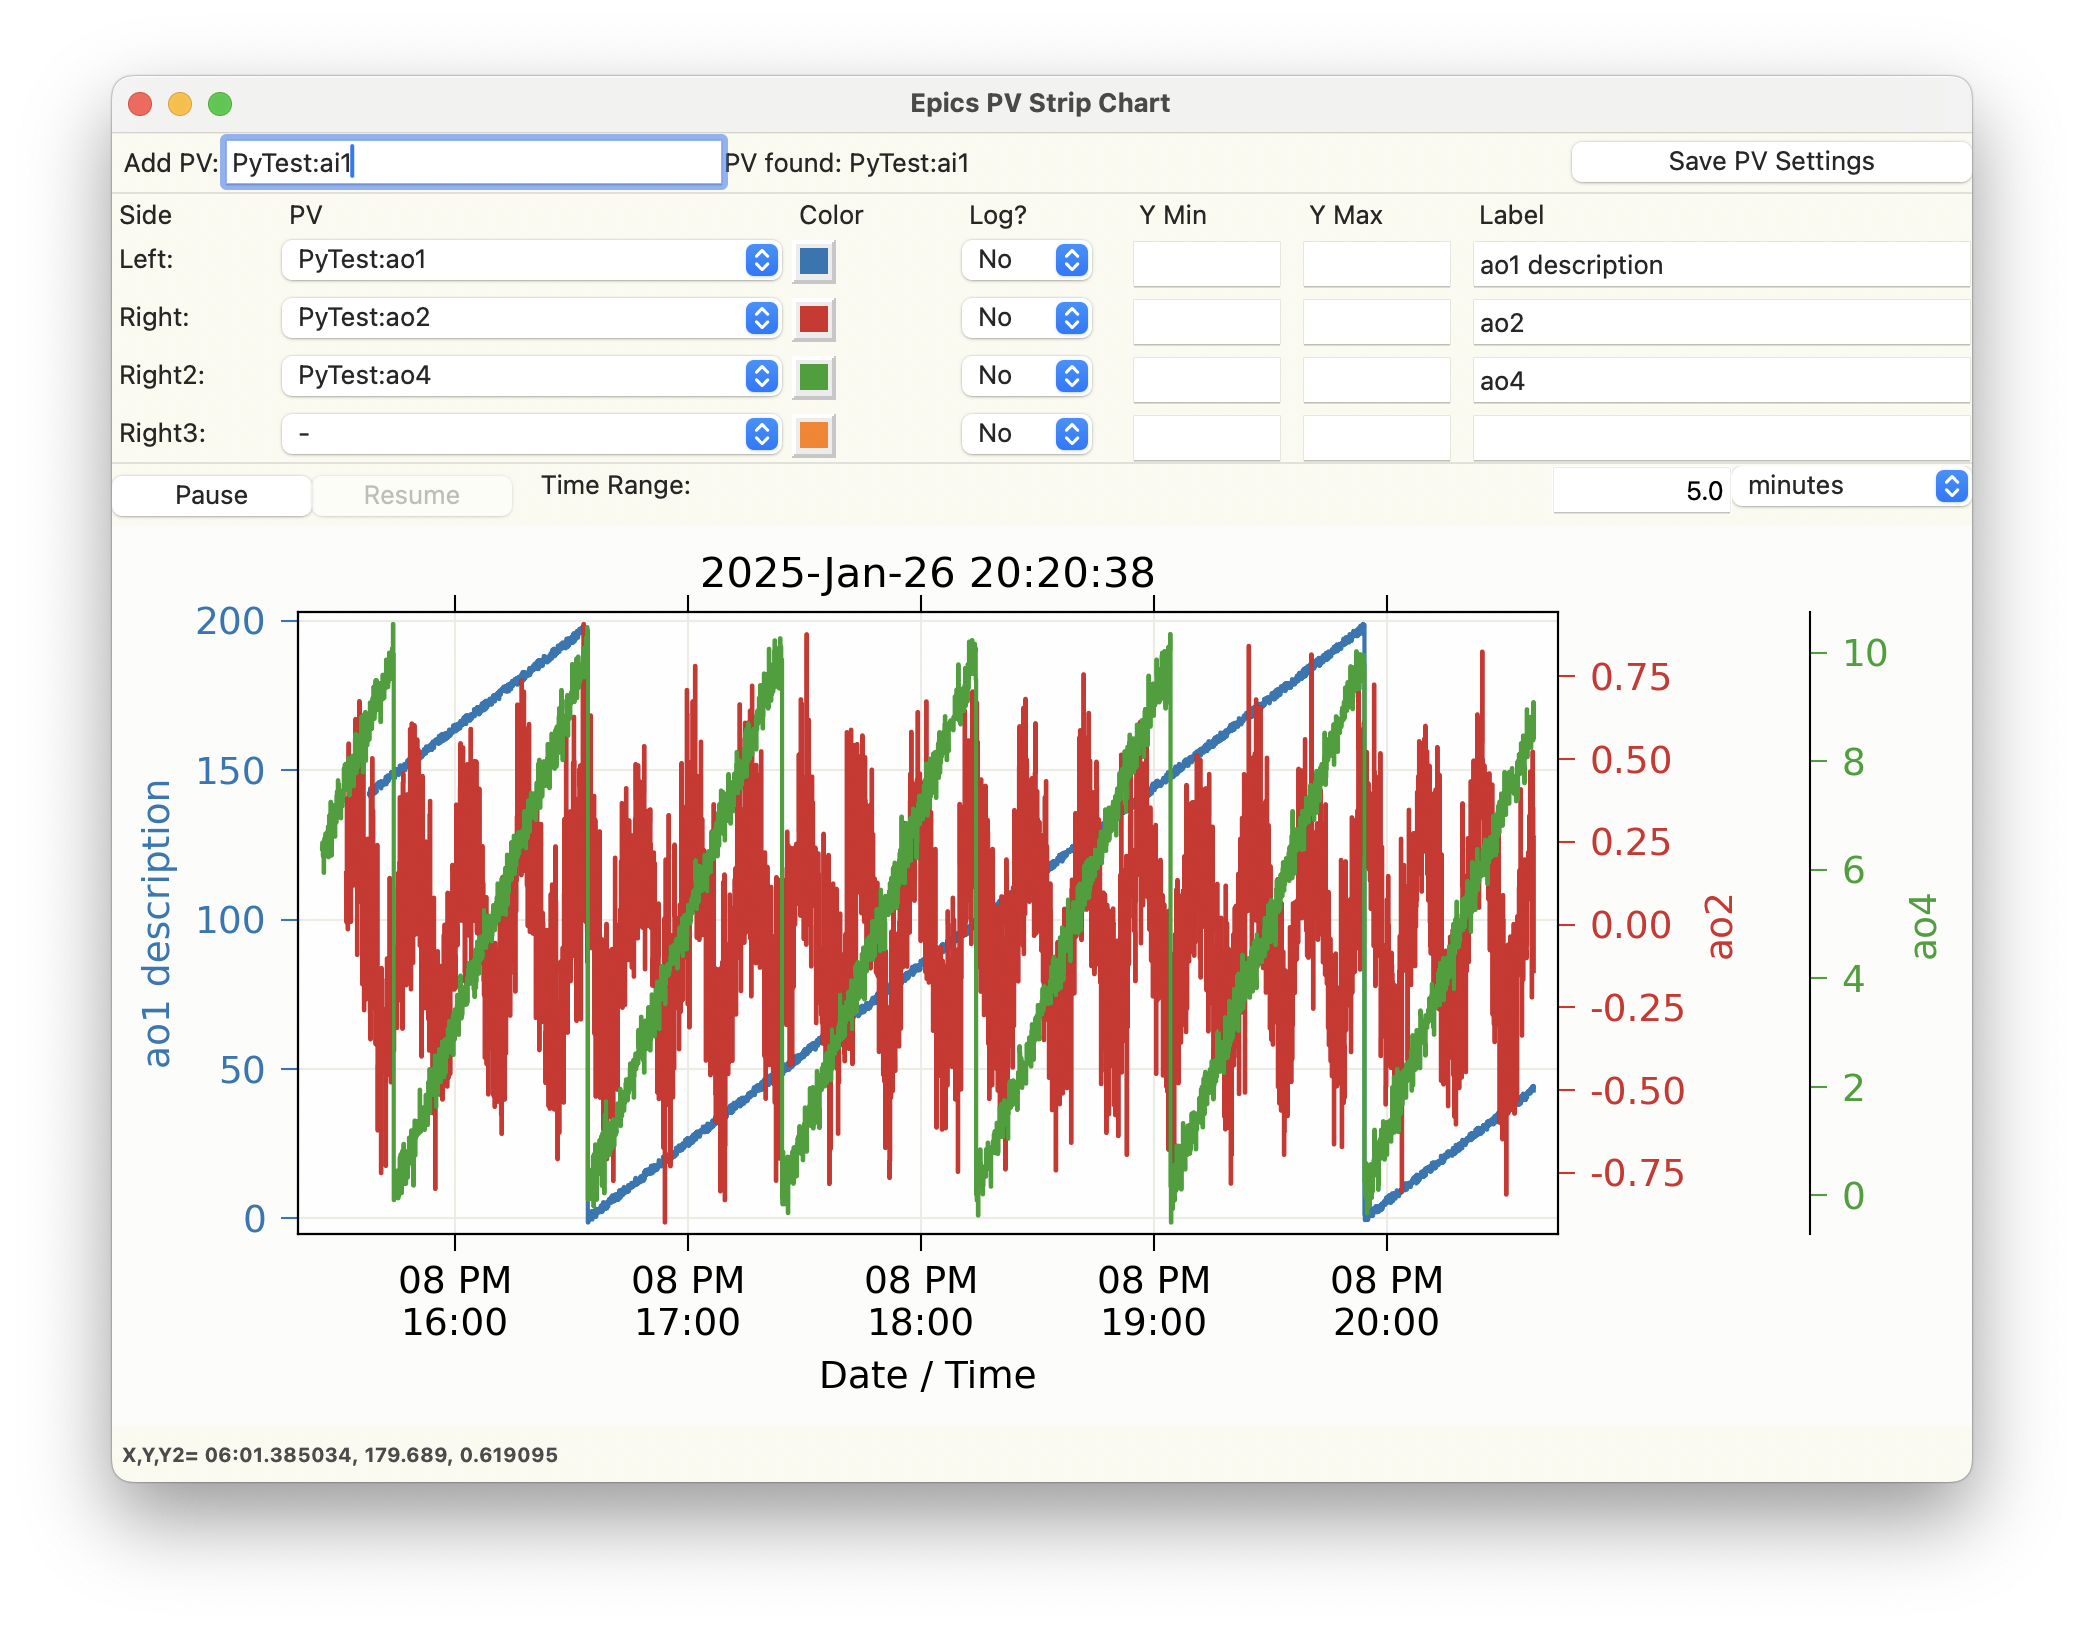
Task: Open the empty Right3 PV dropdown
Action: [x=530, y=434]
